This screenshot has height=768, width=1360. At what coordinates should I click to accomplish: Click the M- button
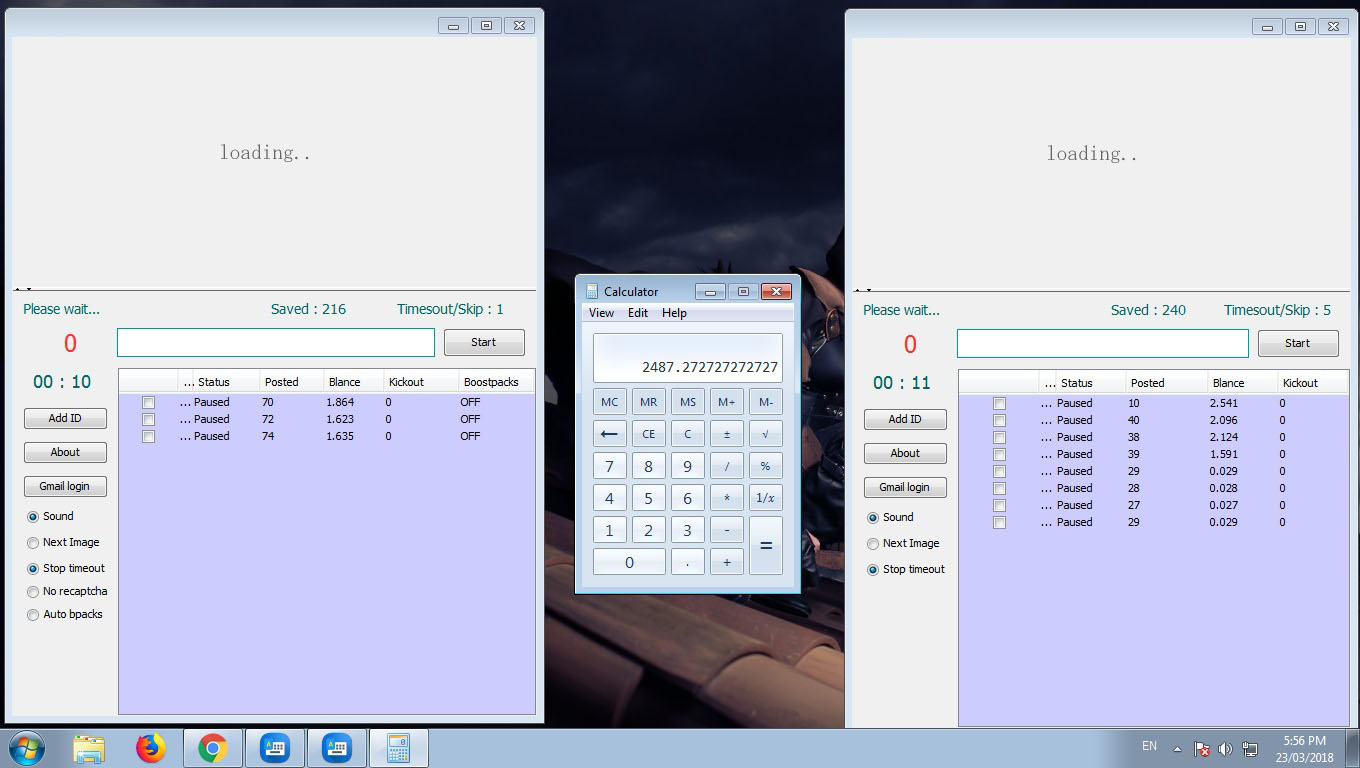(766, 402)
